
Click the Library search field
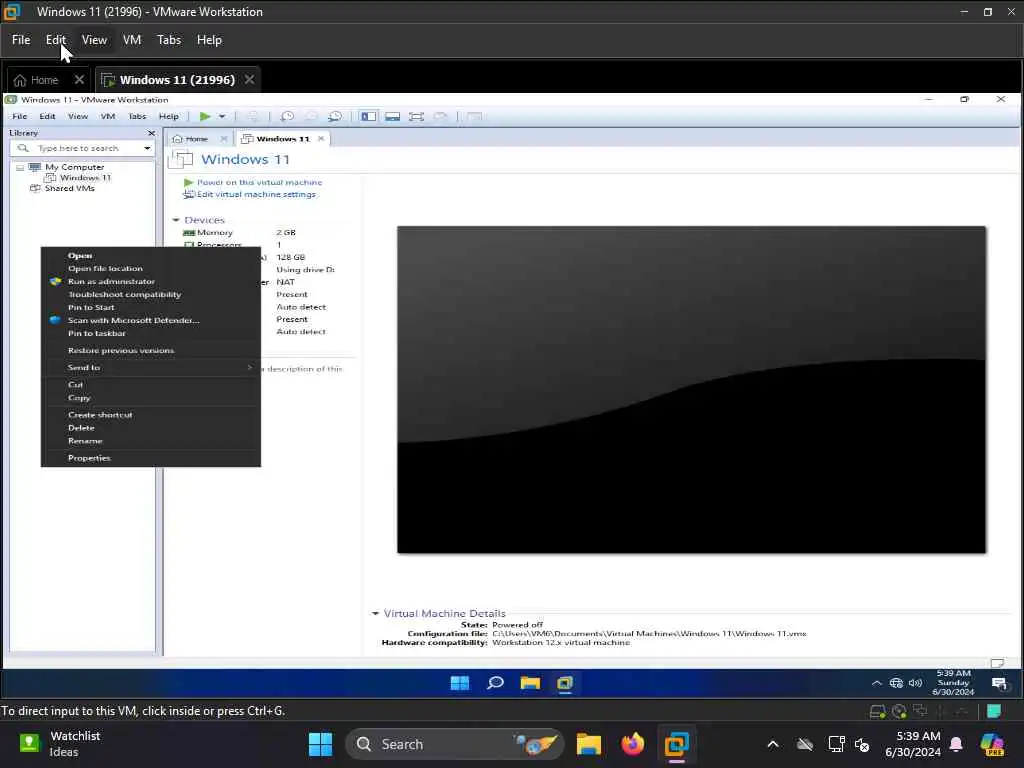coord(82,148)
